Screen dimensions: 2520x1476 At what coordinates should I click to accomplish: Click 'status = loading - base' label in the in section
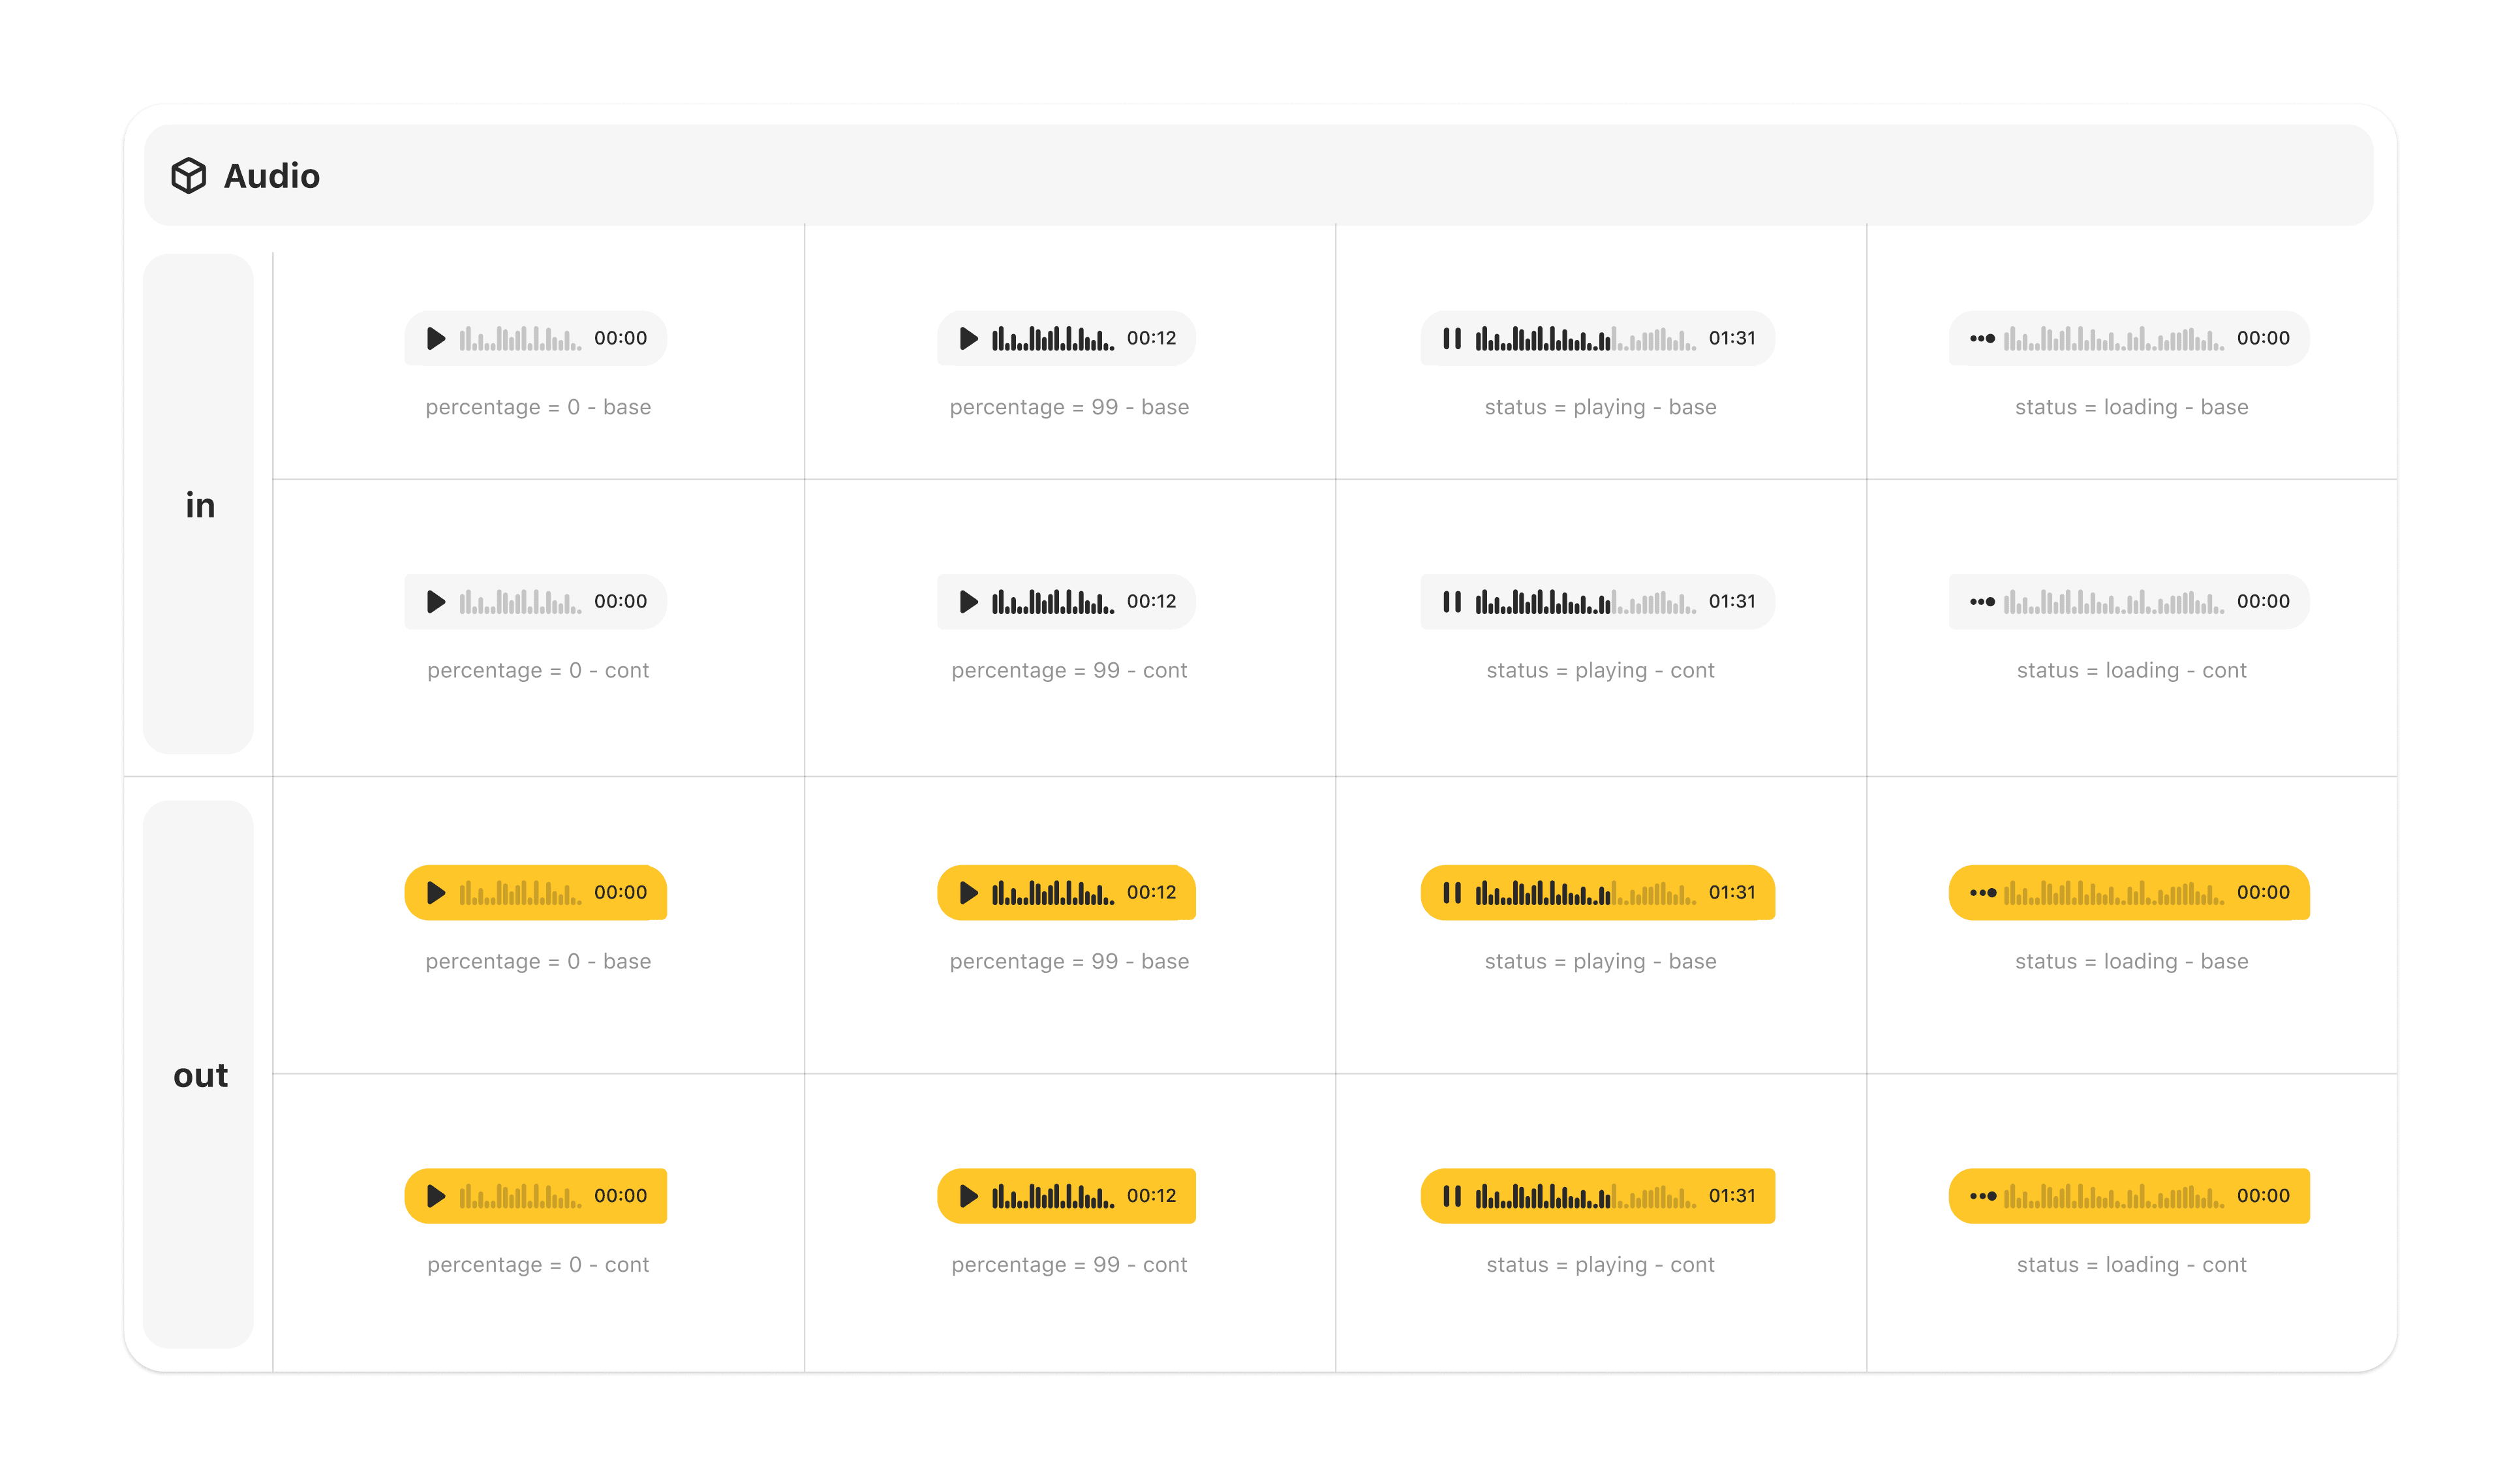tap(2131, 407)
